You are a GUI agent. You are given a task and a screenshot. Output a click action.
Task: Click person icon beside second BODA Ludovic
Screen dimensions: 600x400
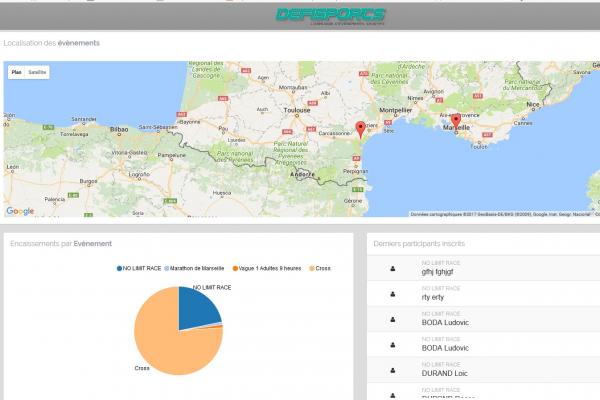[393, 345]
